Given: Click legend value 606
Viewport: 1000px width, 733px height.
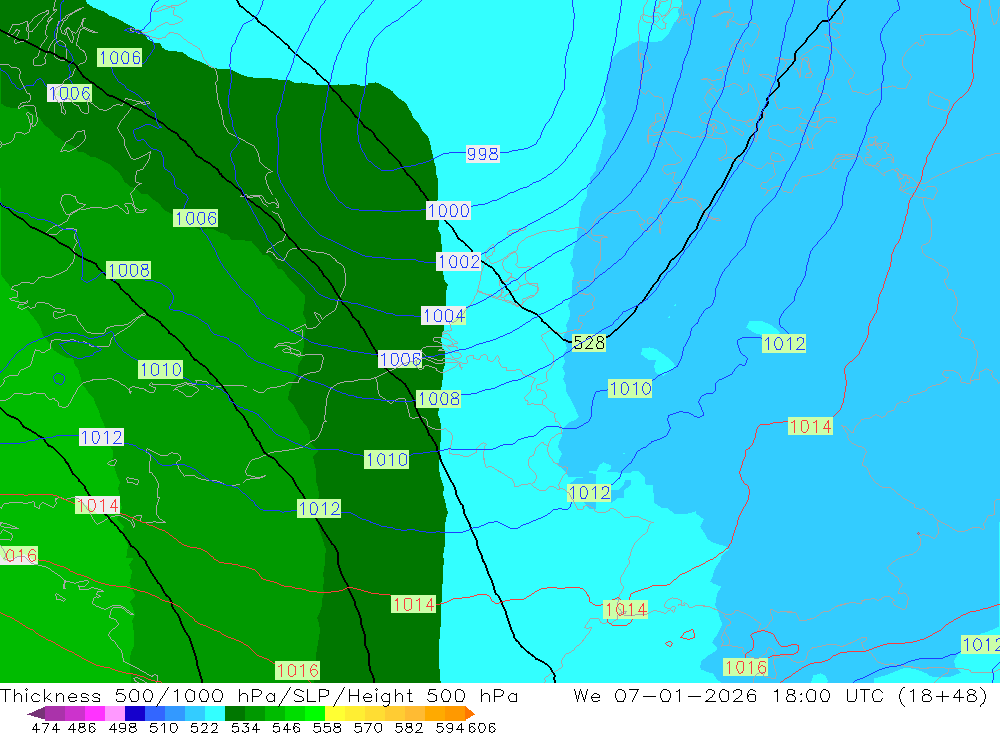Looking at the screenshot, I should point(482,728).
